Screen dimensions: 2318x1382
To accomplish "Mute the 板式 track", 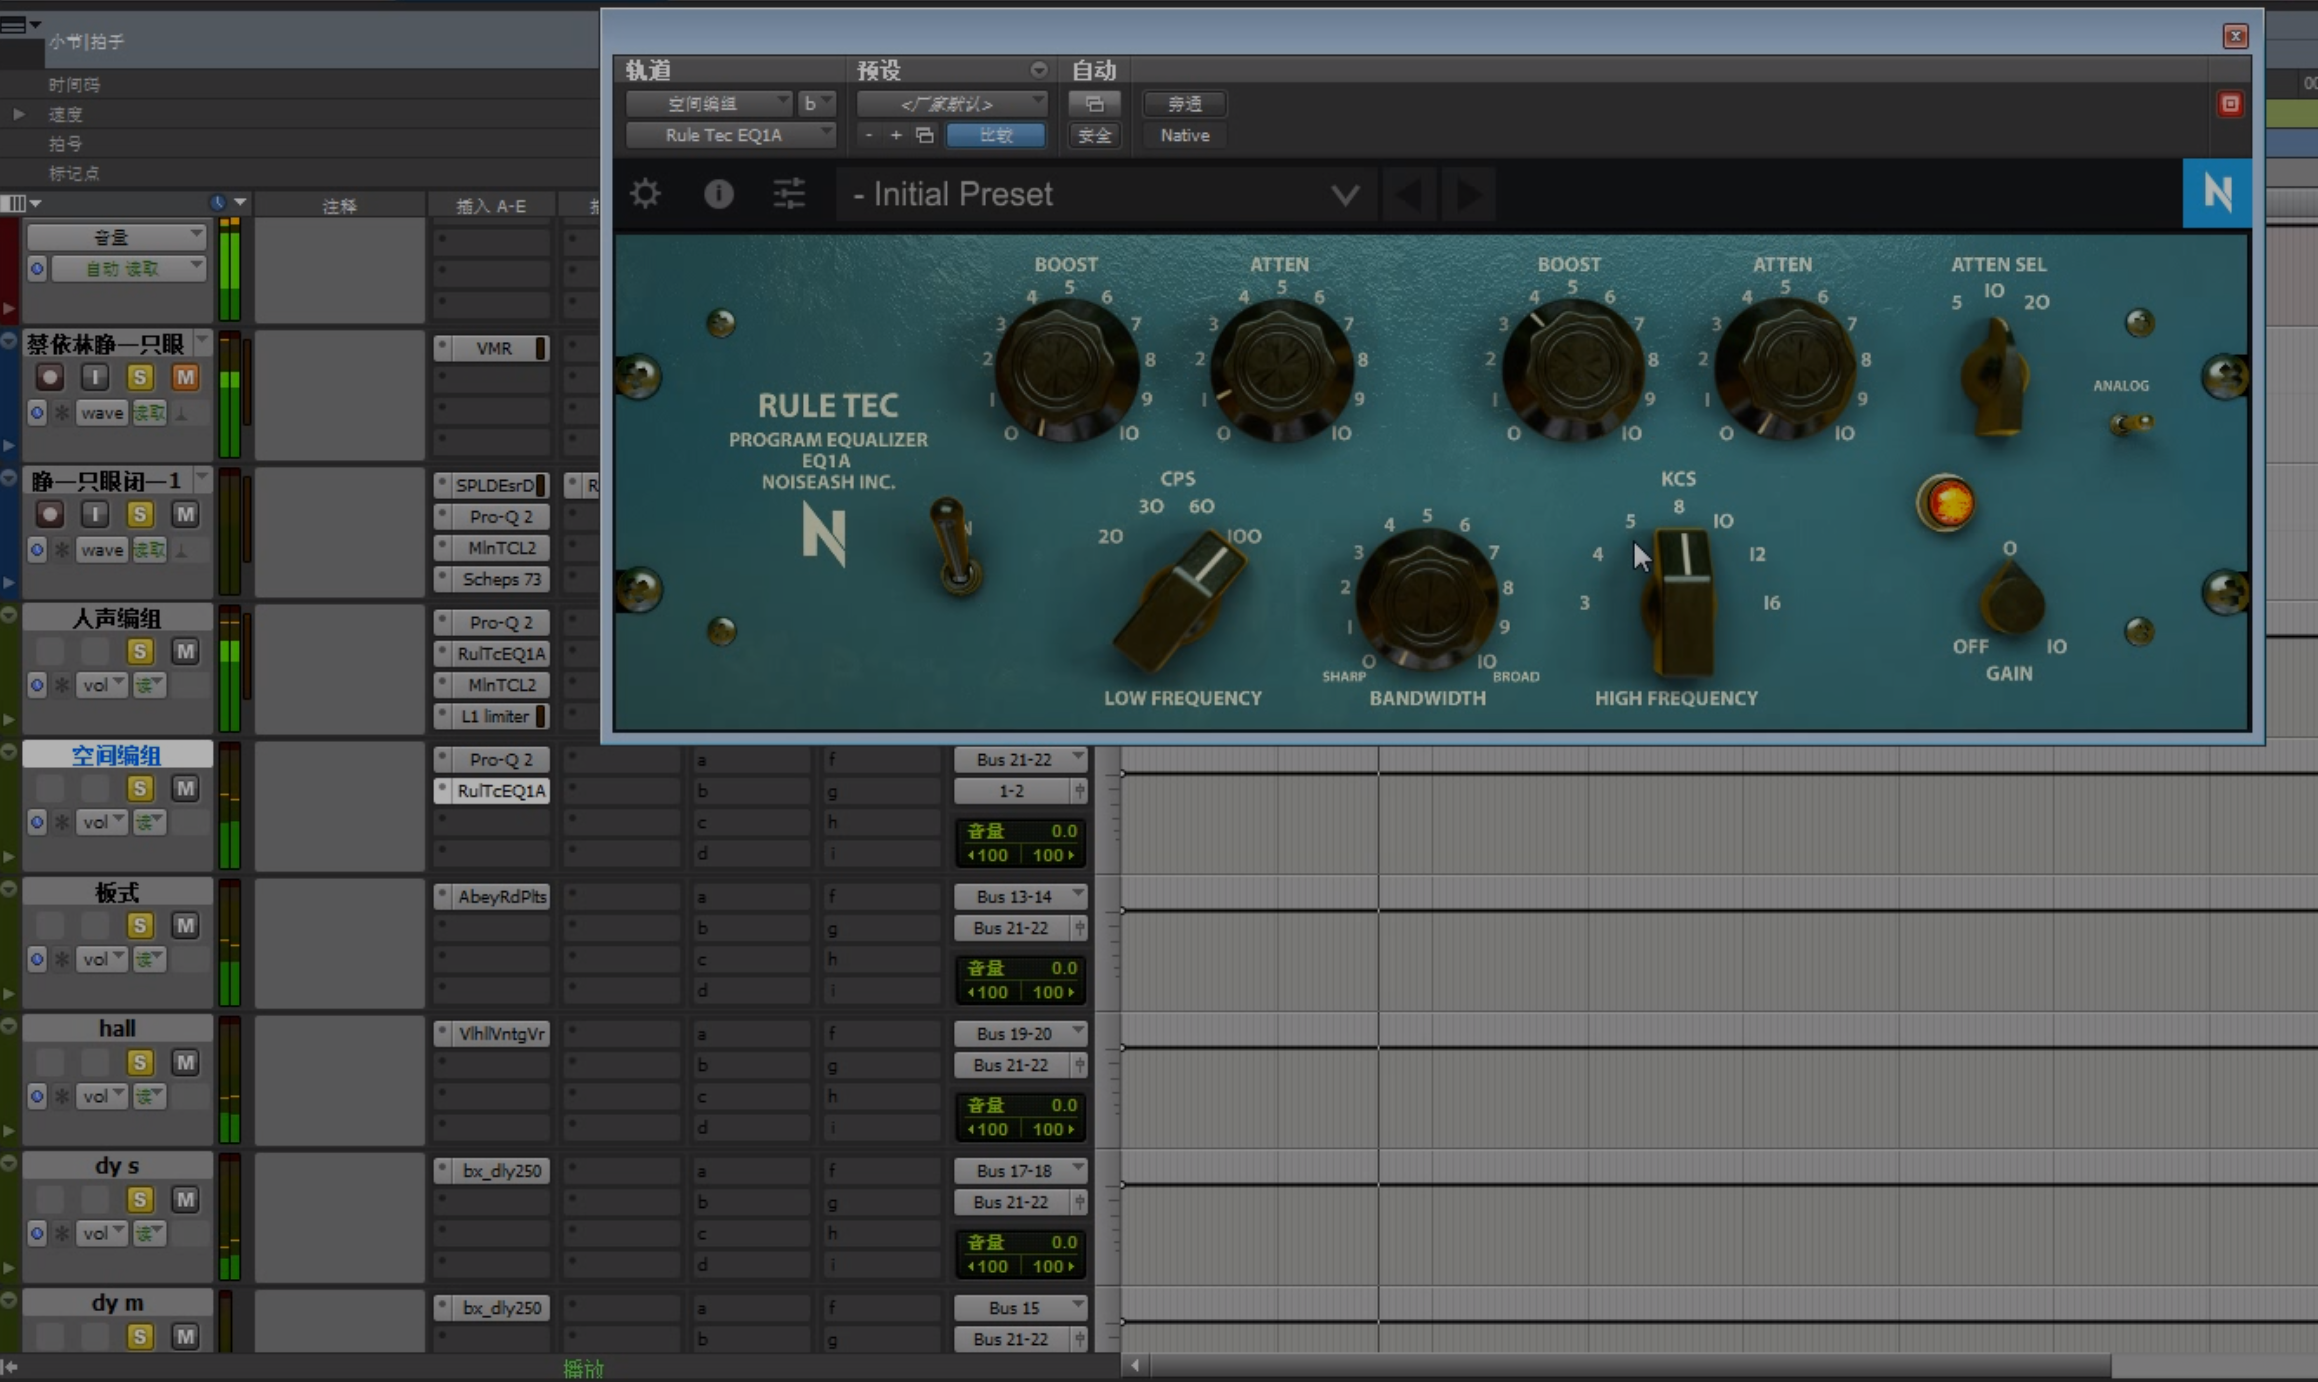I will [x=185, y=925].
